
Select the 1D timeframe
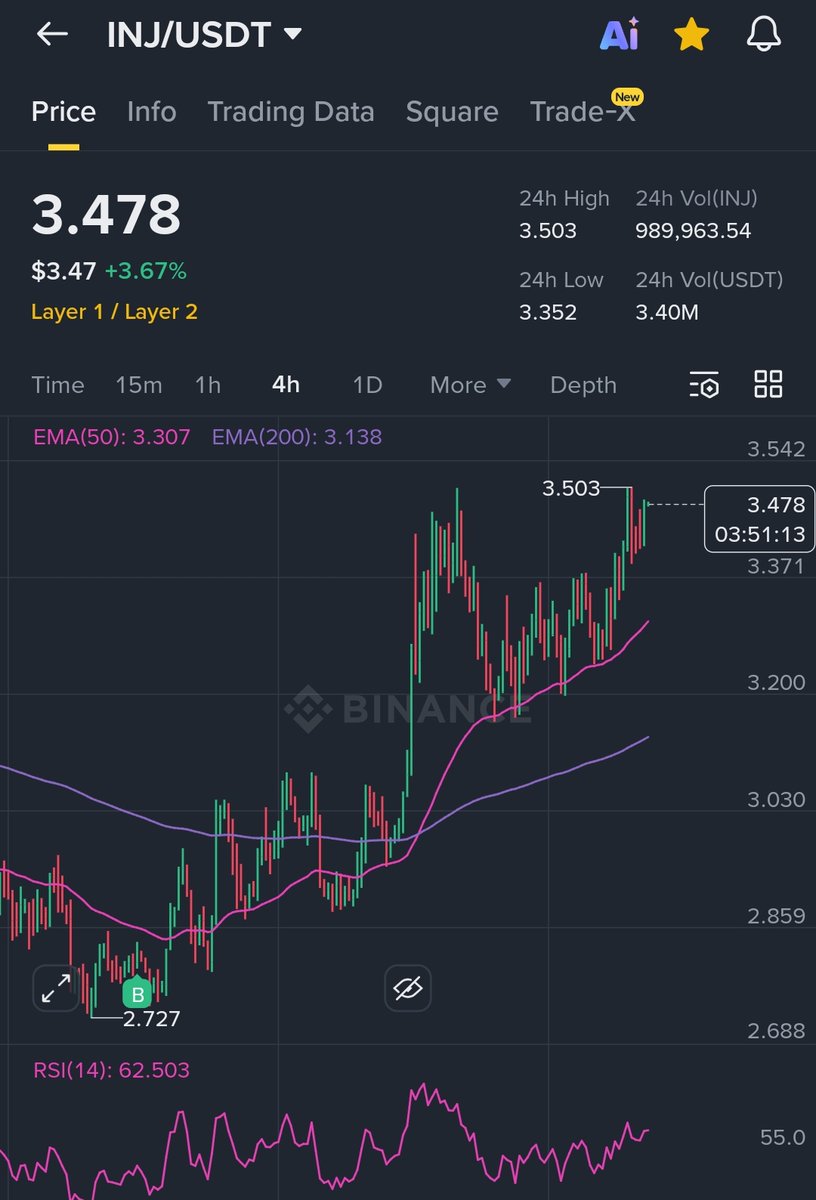tap(368, 385)
